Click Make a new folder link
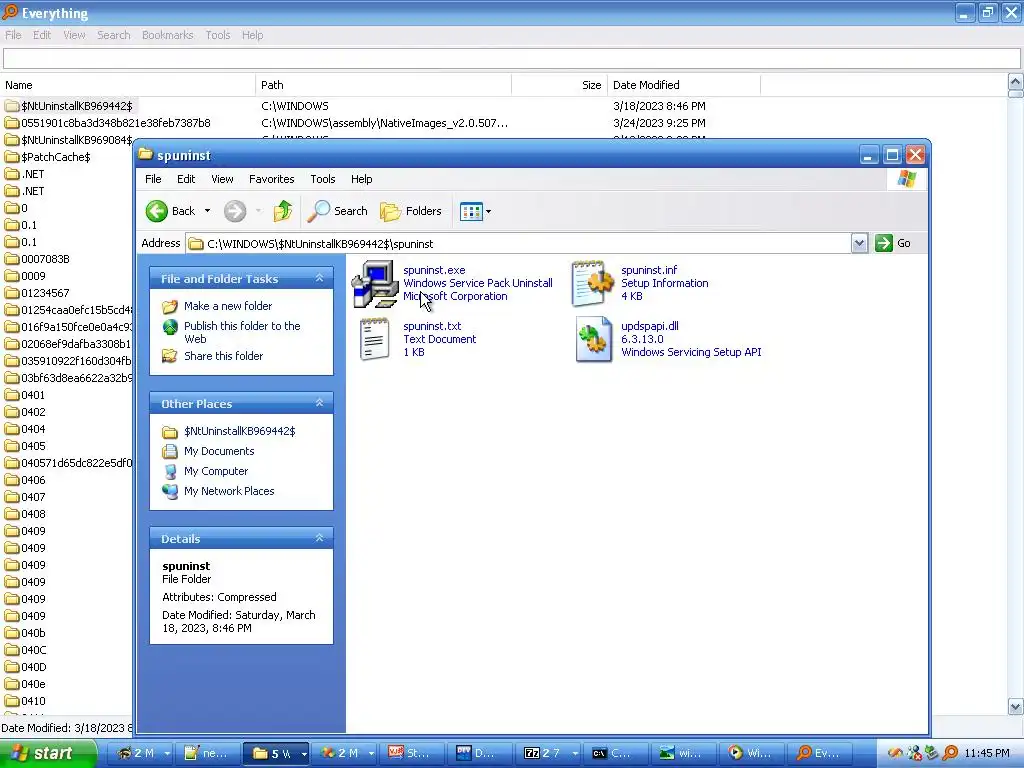Screen dimensions: 1024x768 [228, 306]
